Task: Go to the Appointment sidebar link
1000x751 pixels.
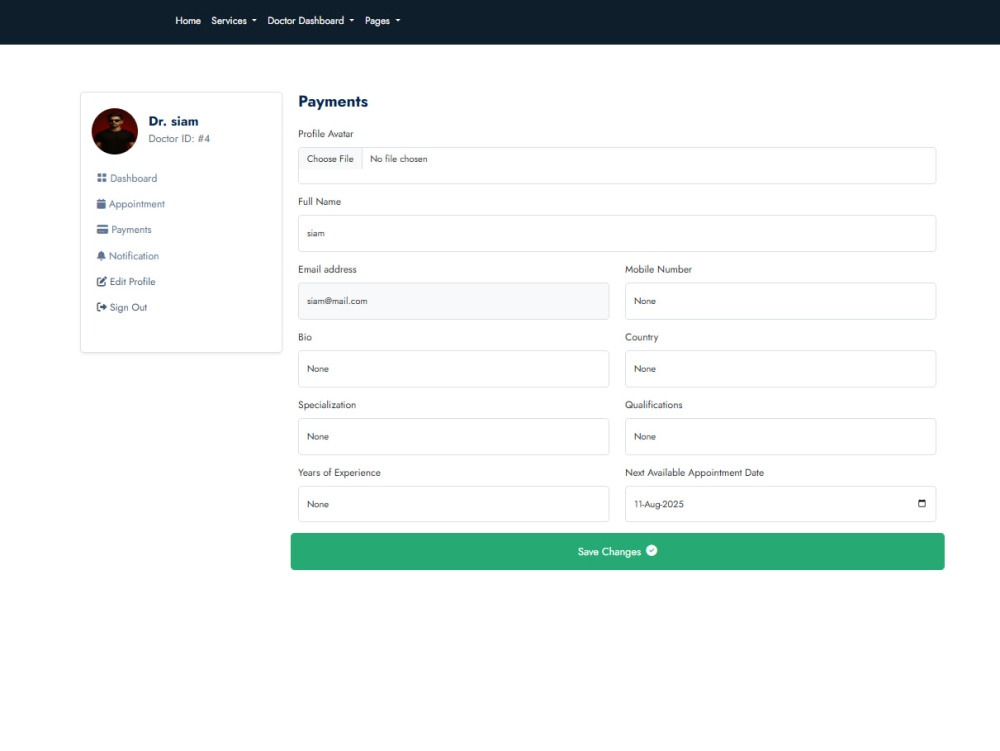Action: coord(131,204)
